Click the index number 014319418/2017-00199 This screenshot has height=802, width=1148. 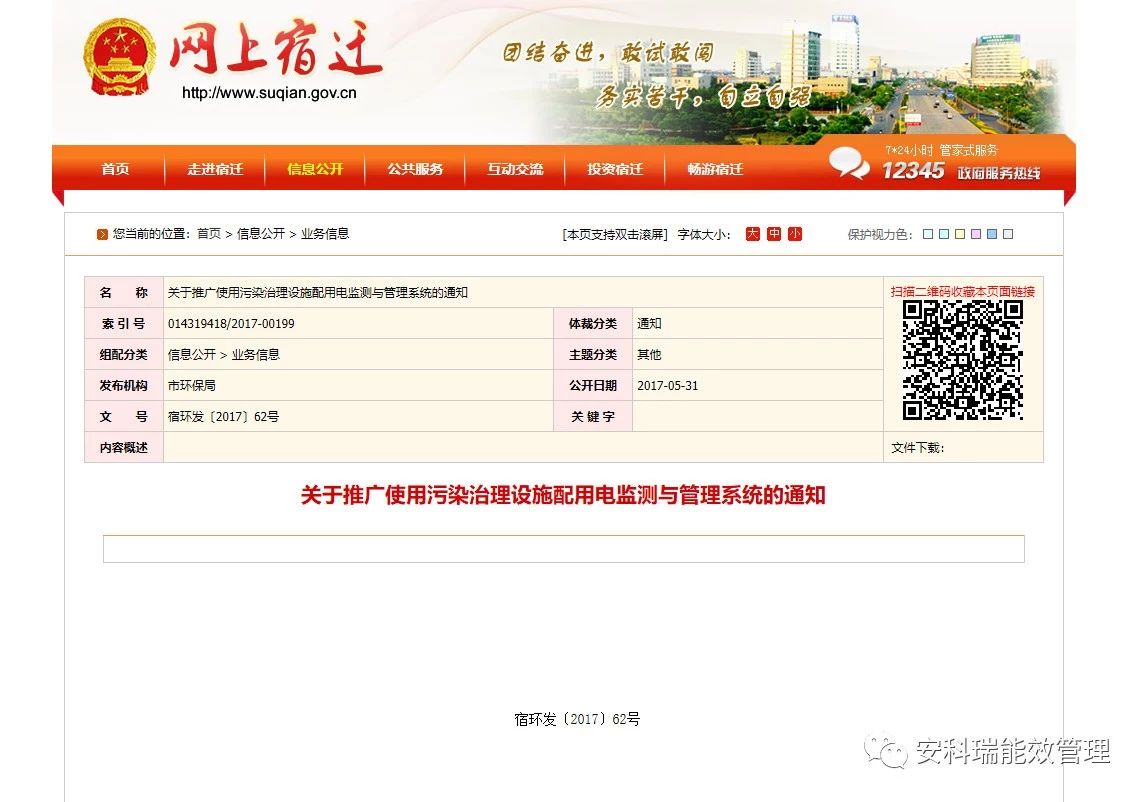tap(231, 324)
